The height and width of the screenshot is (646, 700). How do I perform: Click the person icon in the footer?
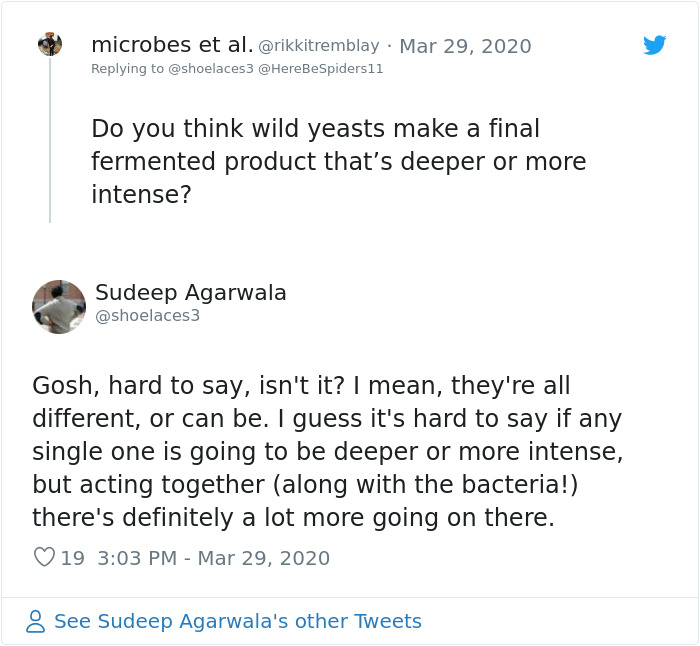pyautogui.click(x=36, y=621)
